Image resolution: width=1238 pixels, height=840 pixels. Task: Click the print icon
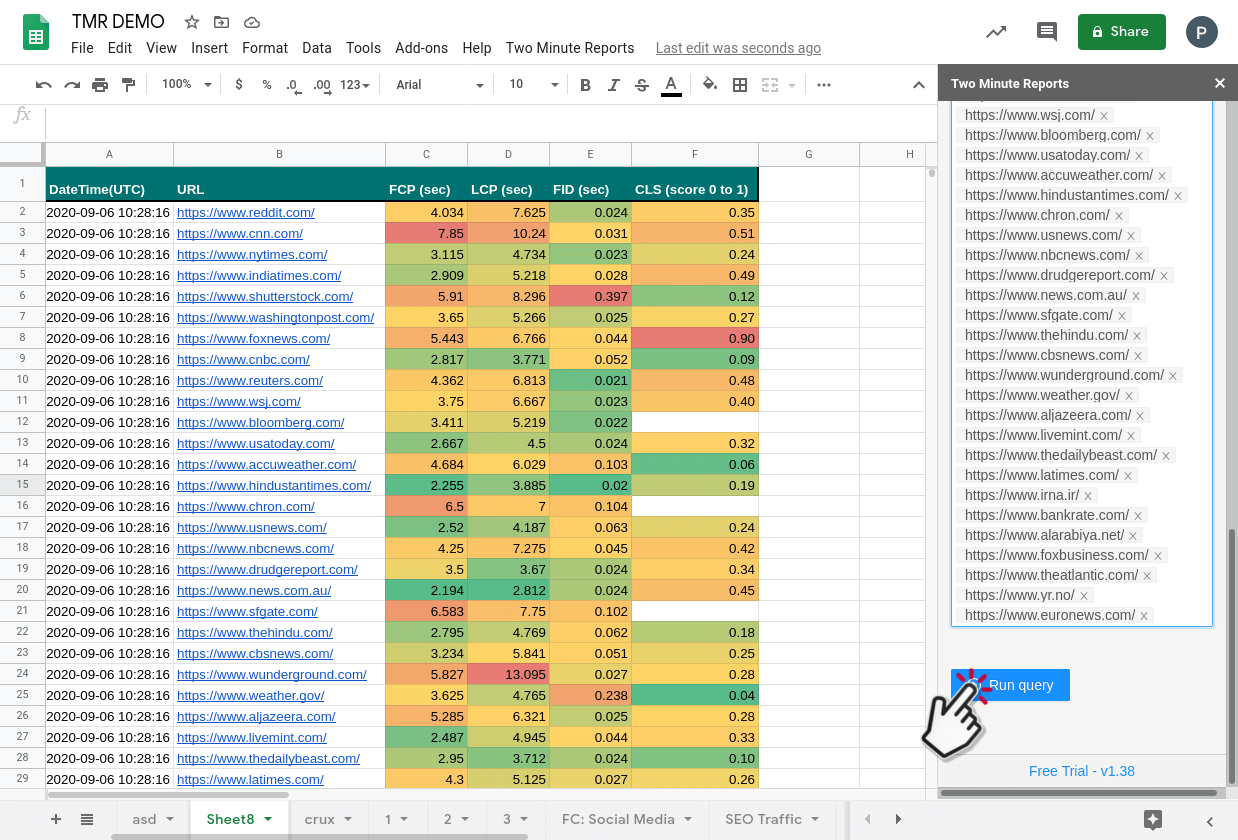pos(100,85)
